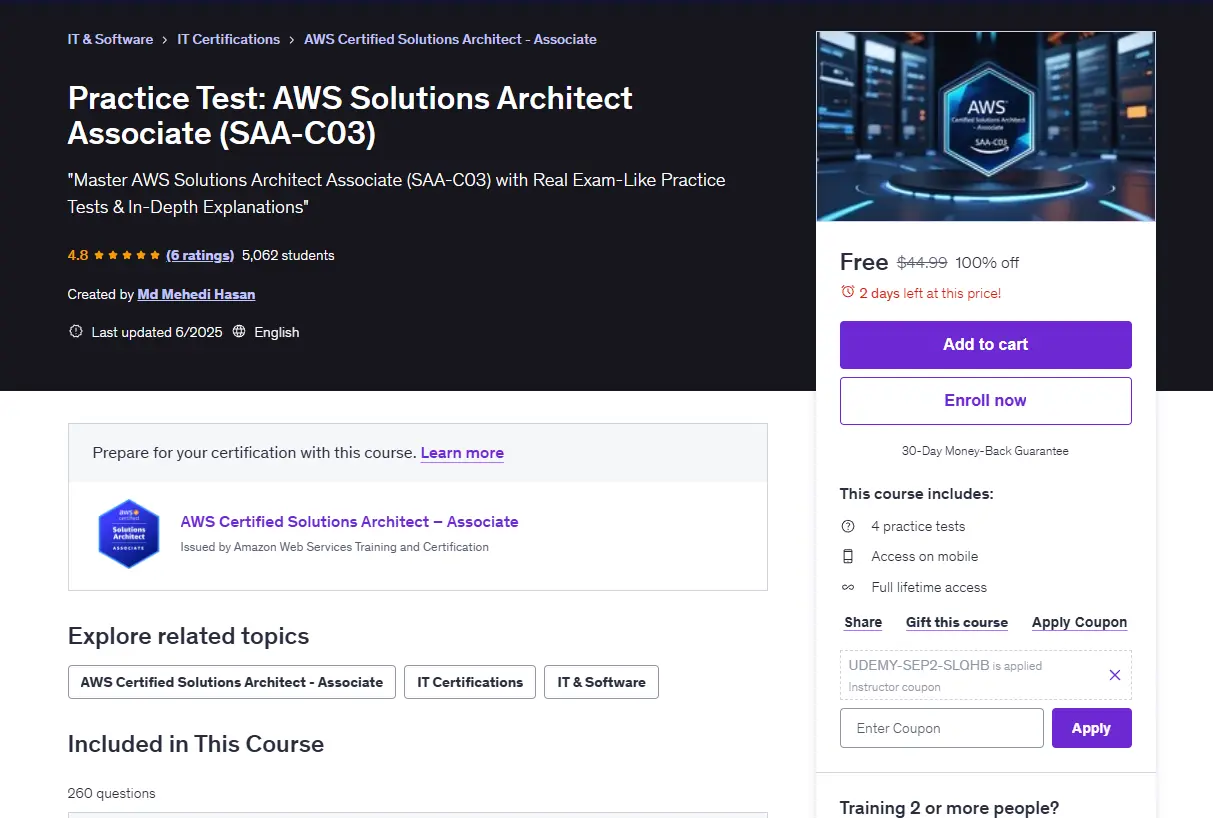This screenshot has width=1213, height=818.
Task: Click the Enroll now button
Action: coord(985,401)
